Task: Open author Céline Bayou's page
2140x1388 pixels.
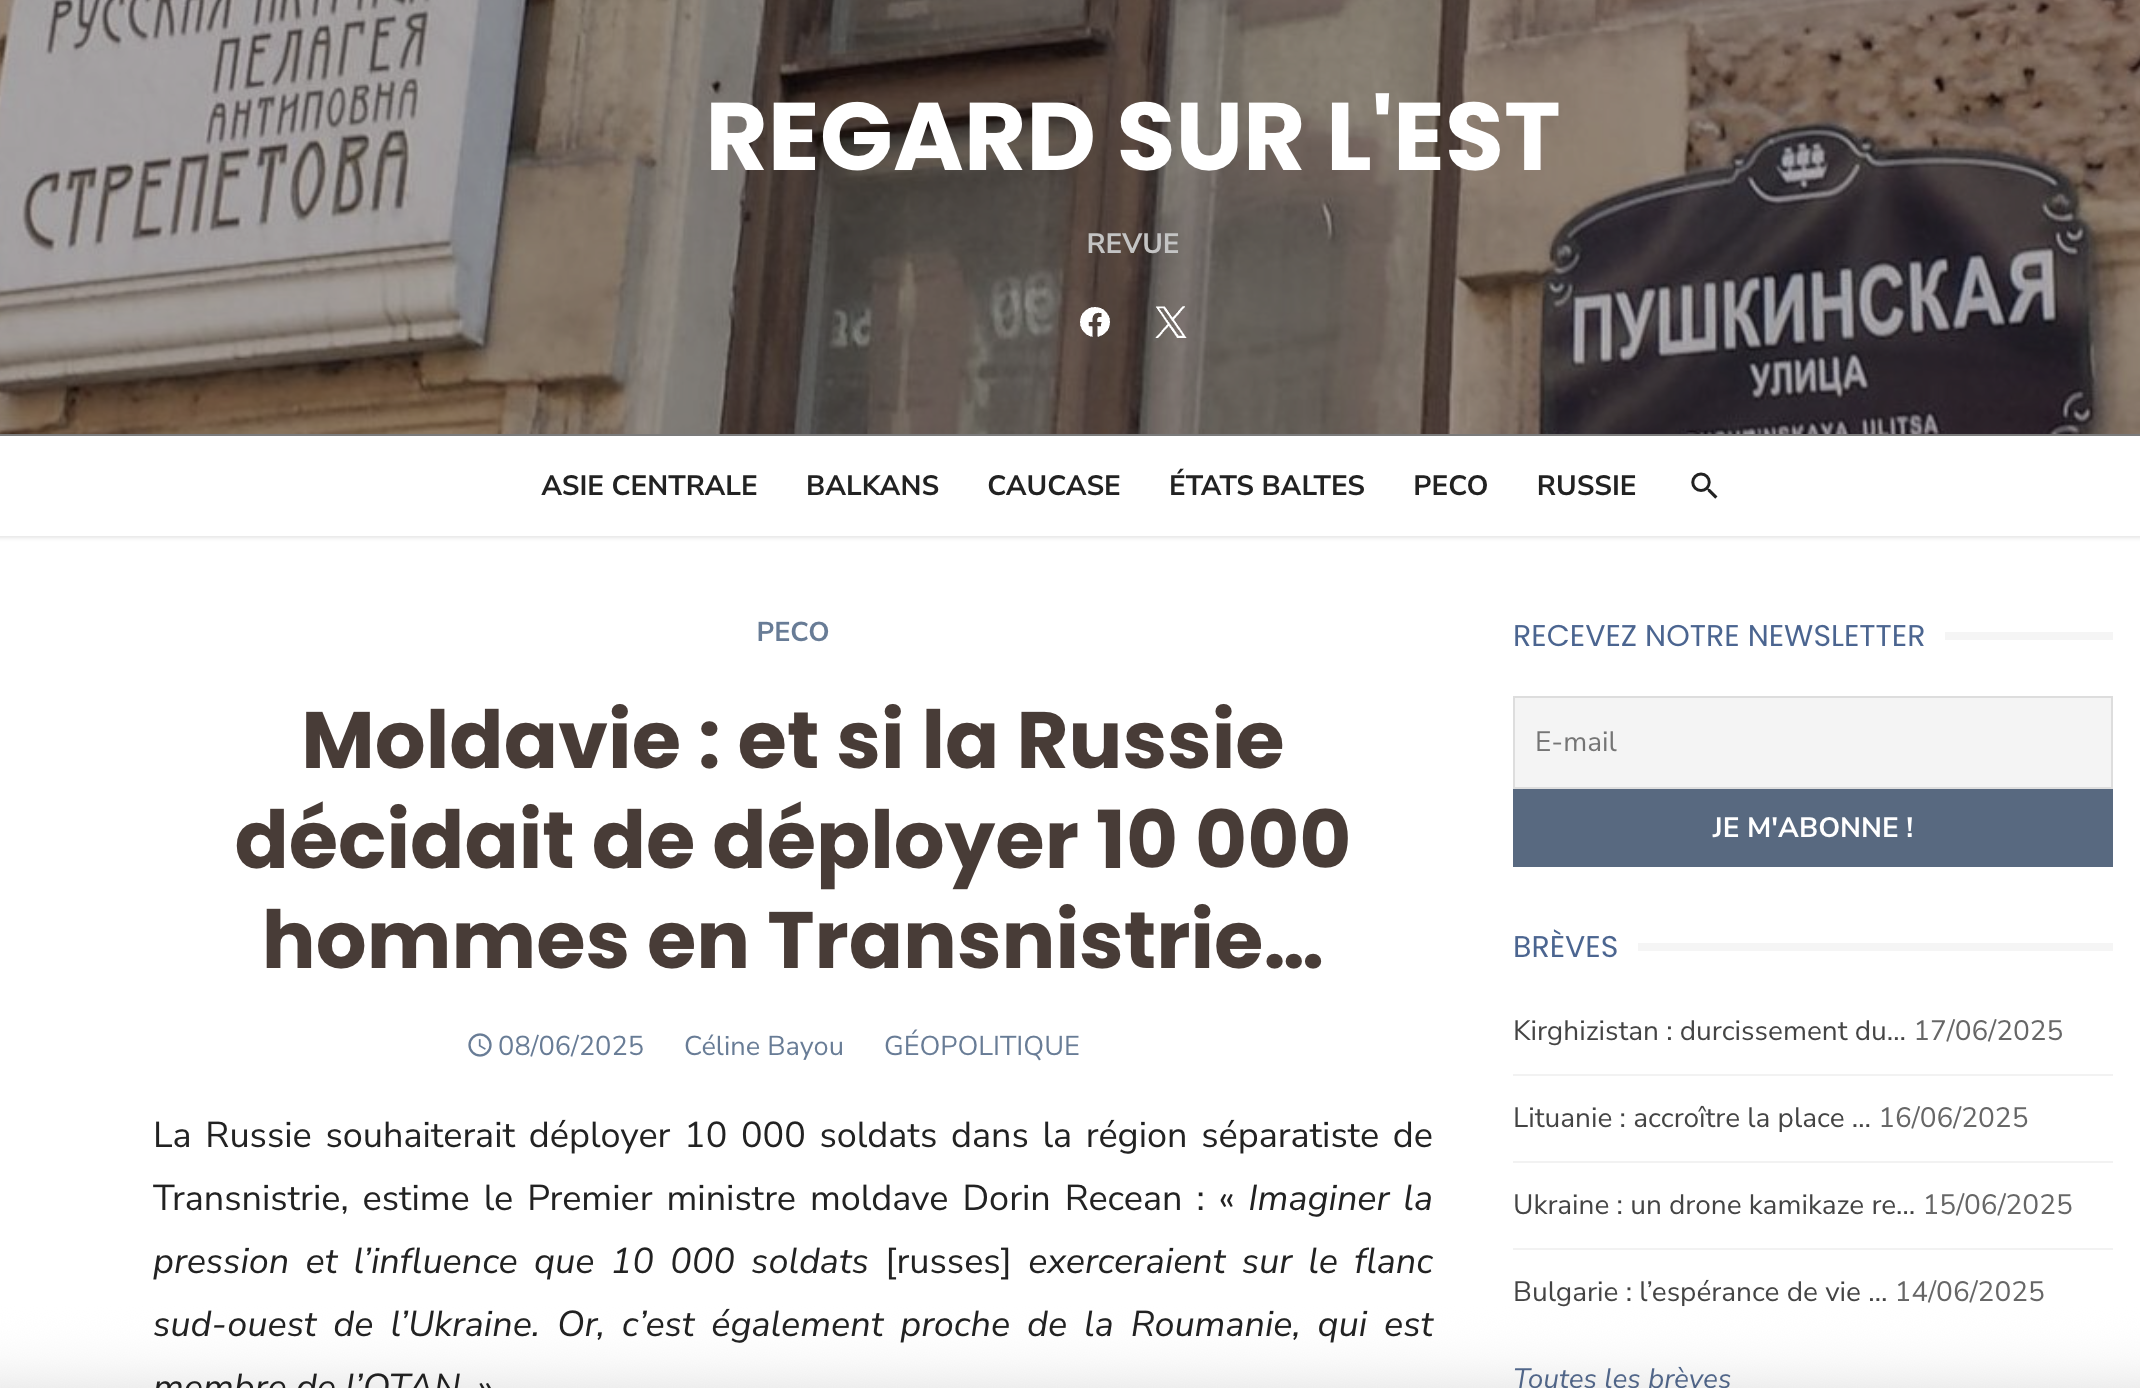Action: 763,1046
